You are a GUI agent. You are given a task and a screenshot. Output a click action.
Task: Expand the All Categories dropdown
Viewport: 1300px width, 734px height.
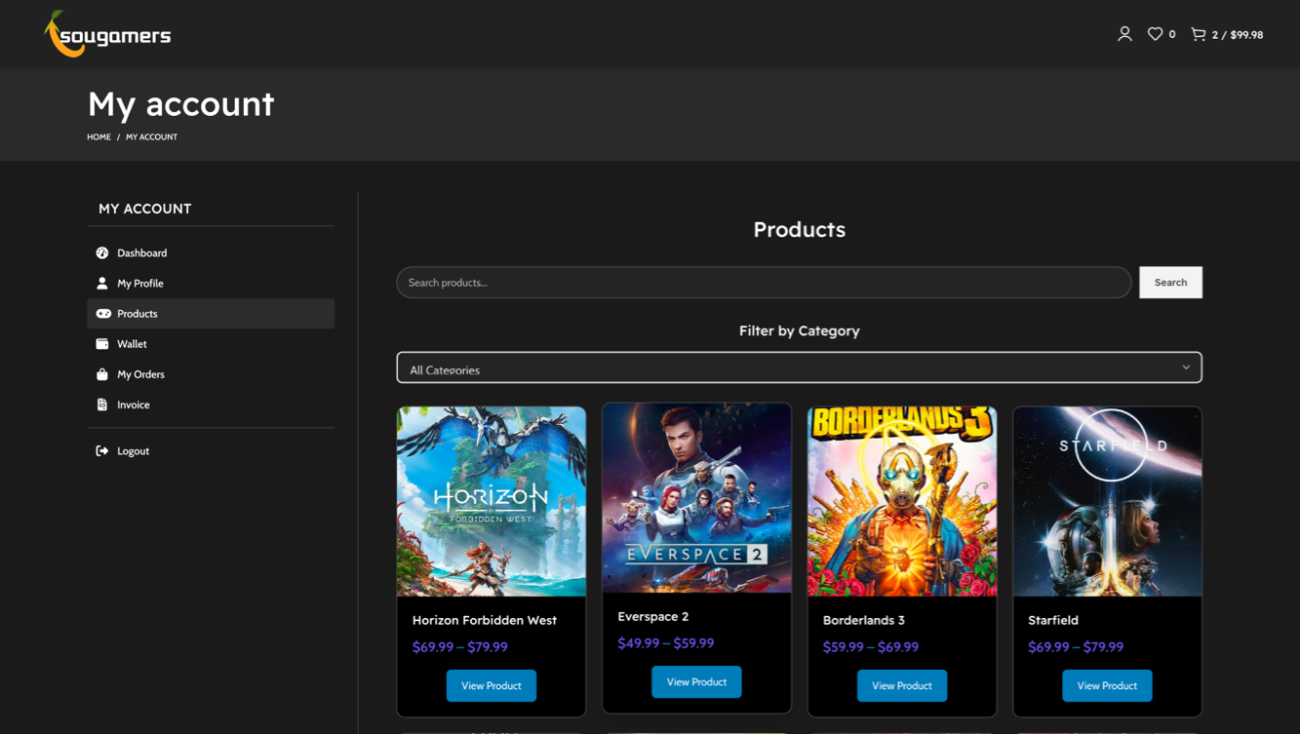[780, 368]
